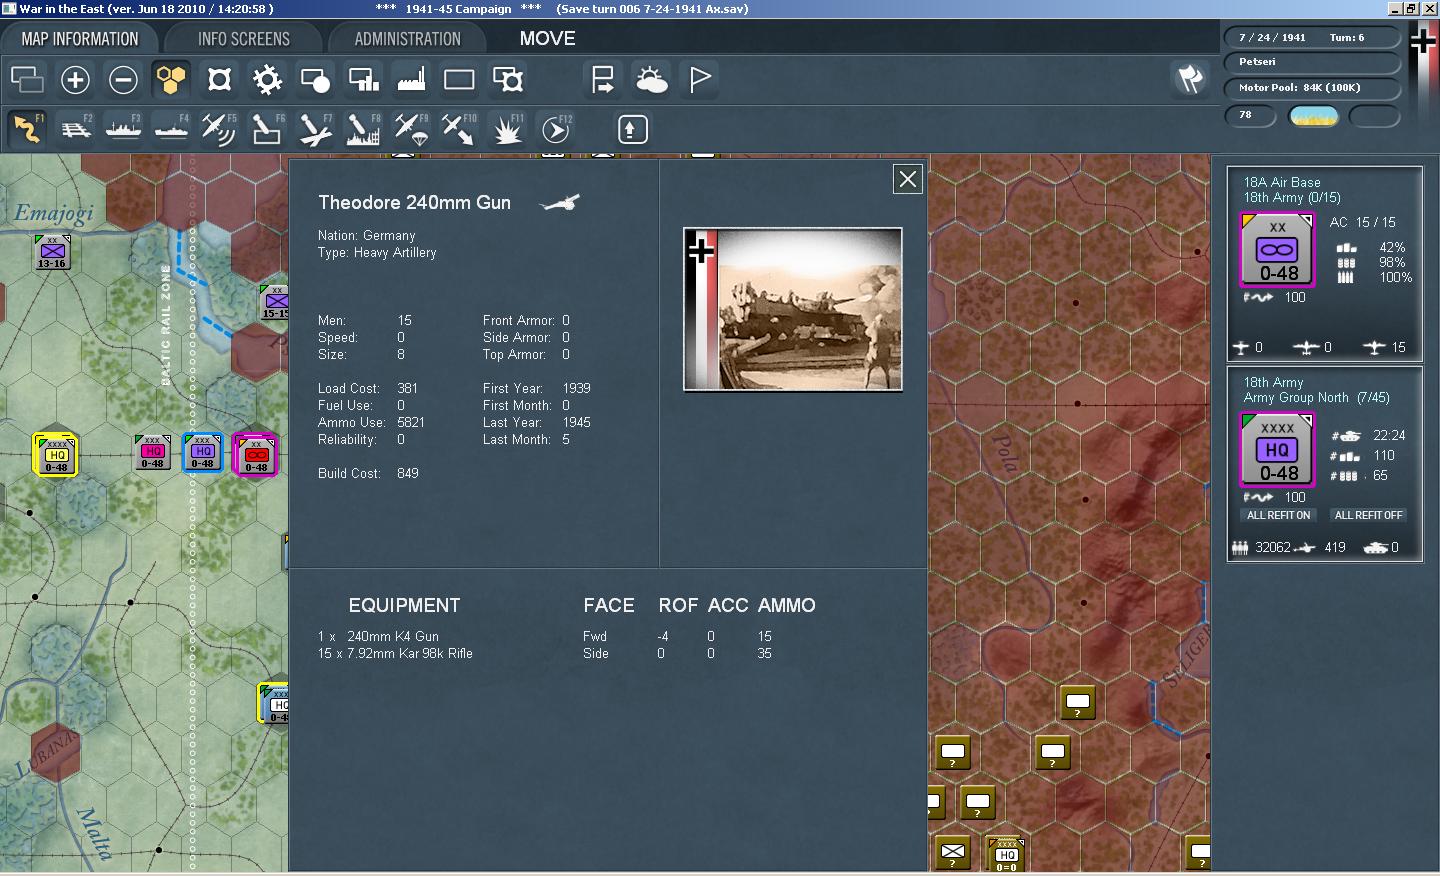Toggle the factory locations display
Screen dimensions: 1440x876
coord(411,79)
